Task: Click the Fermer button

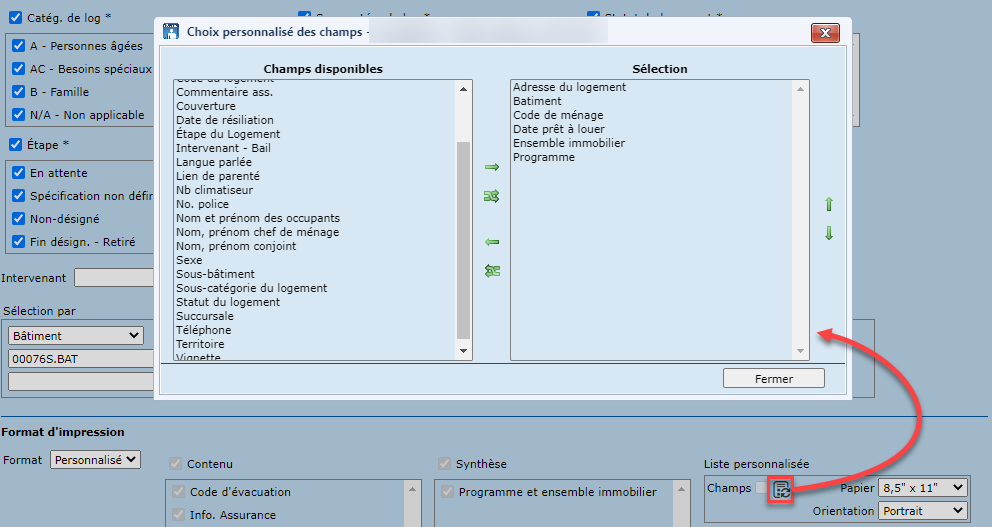Action: pos(773,379)
